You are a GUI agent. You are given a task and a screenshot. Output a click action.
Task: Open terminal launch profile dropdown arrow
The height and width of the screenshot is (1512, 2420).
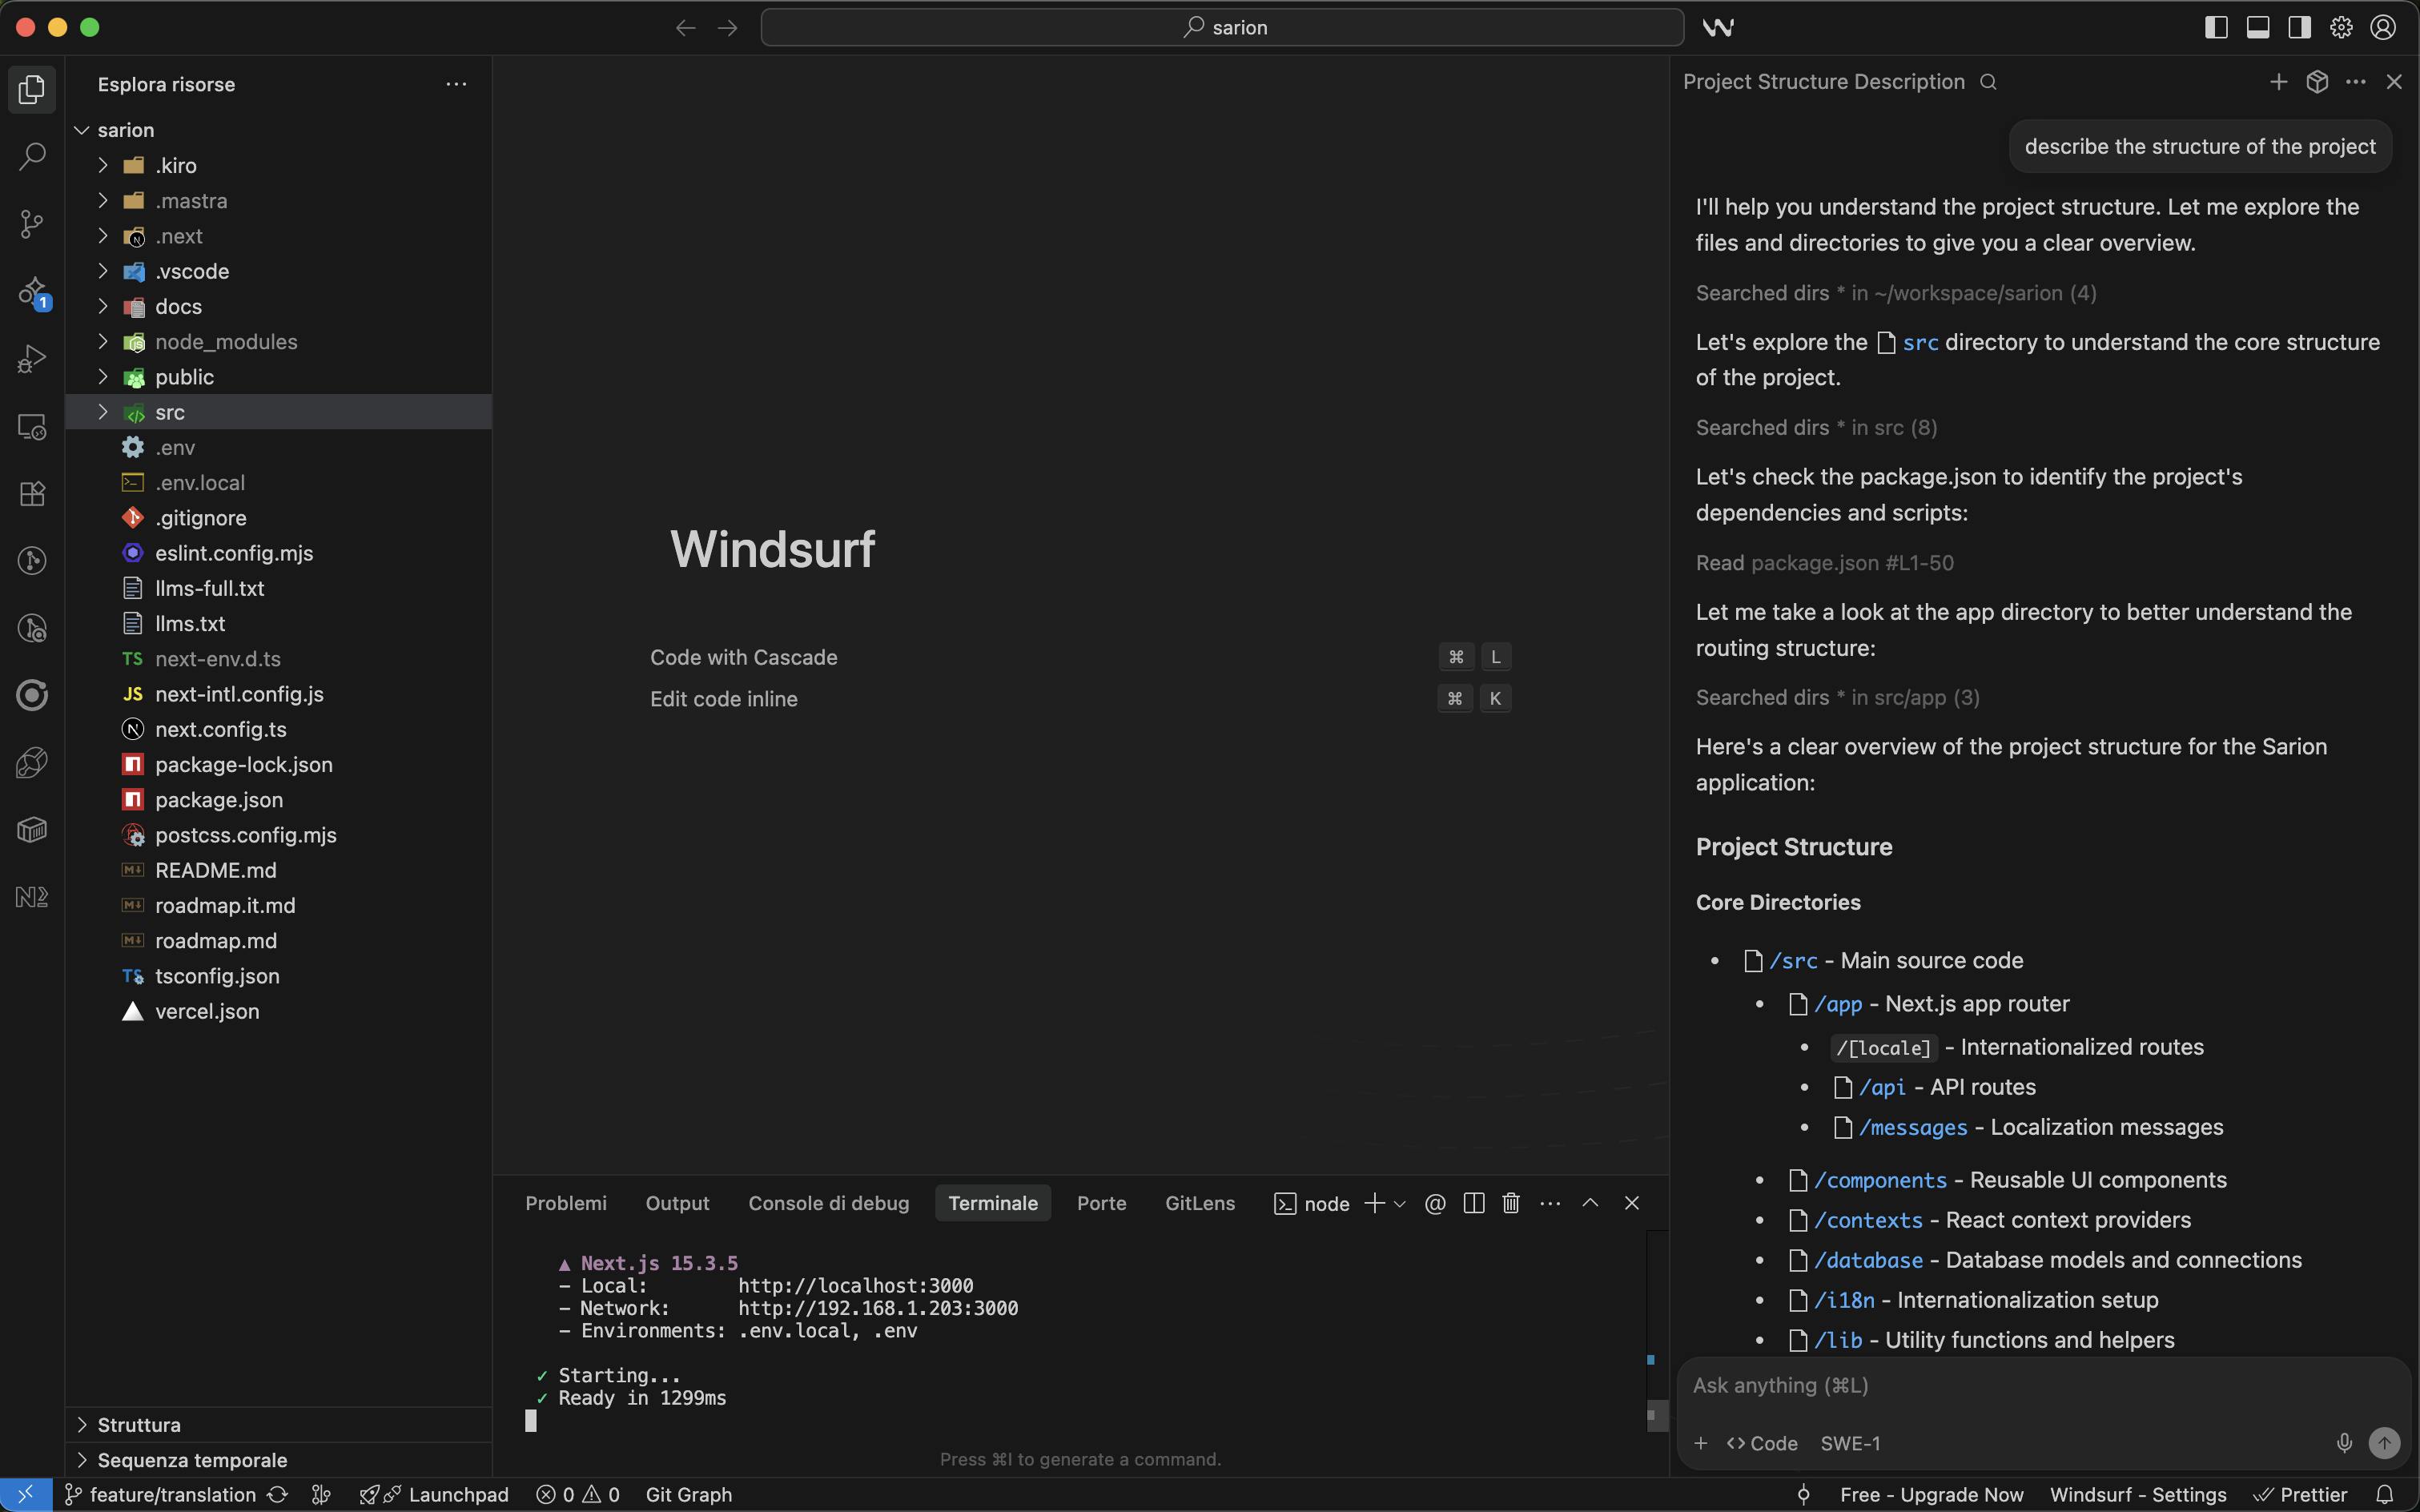1400,1204
